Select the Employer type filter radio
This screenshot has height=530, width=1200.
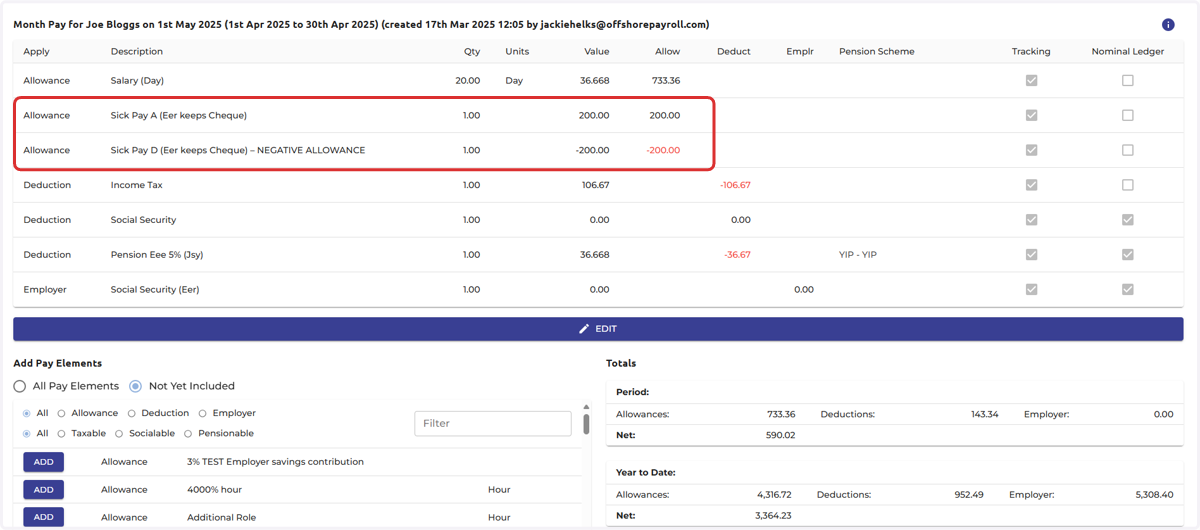click(203, 413)
